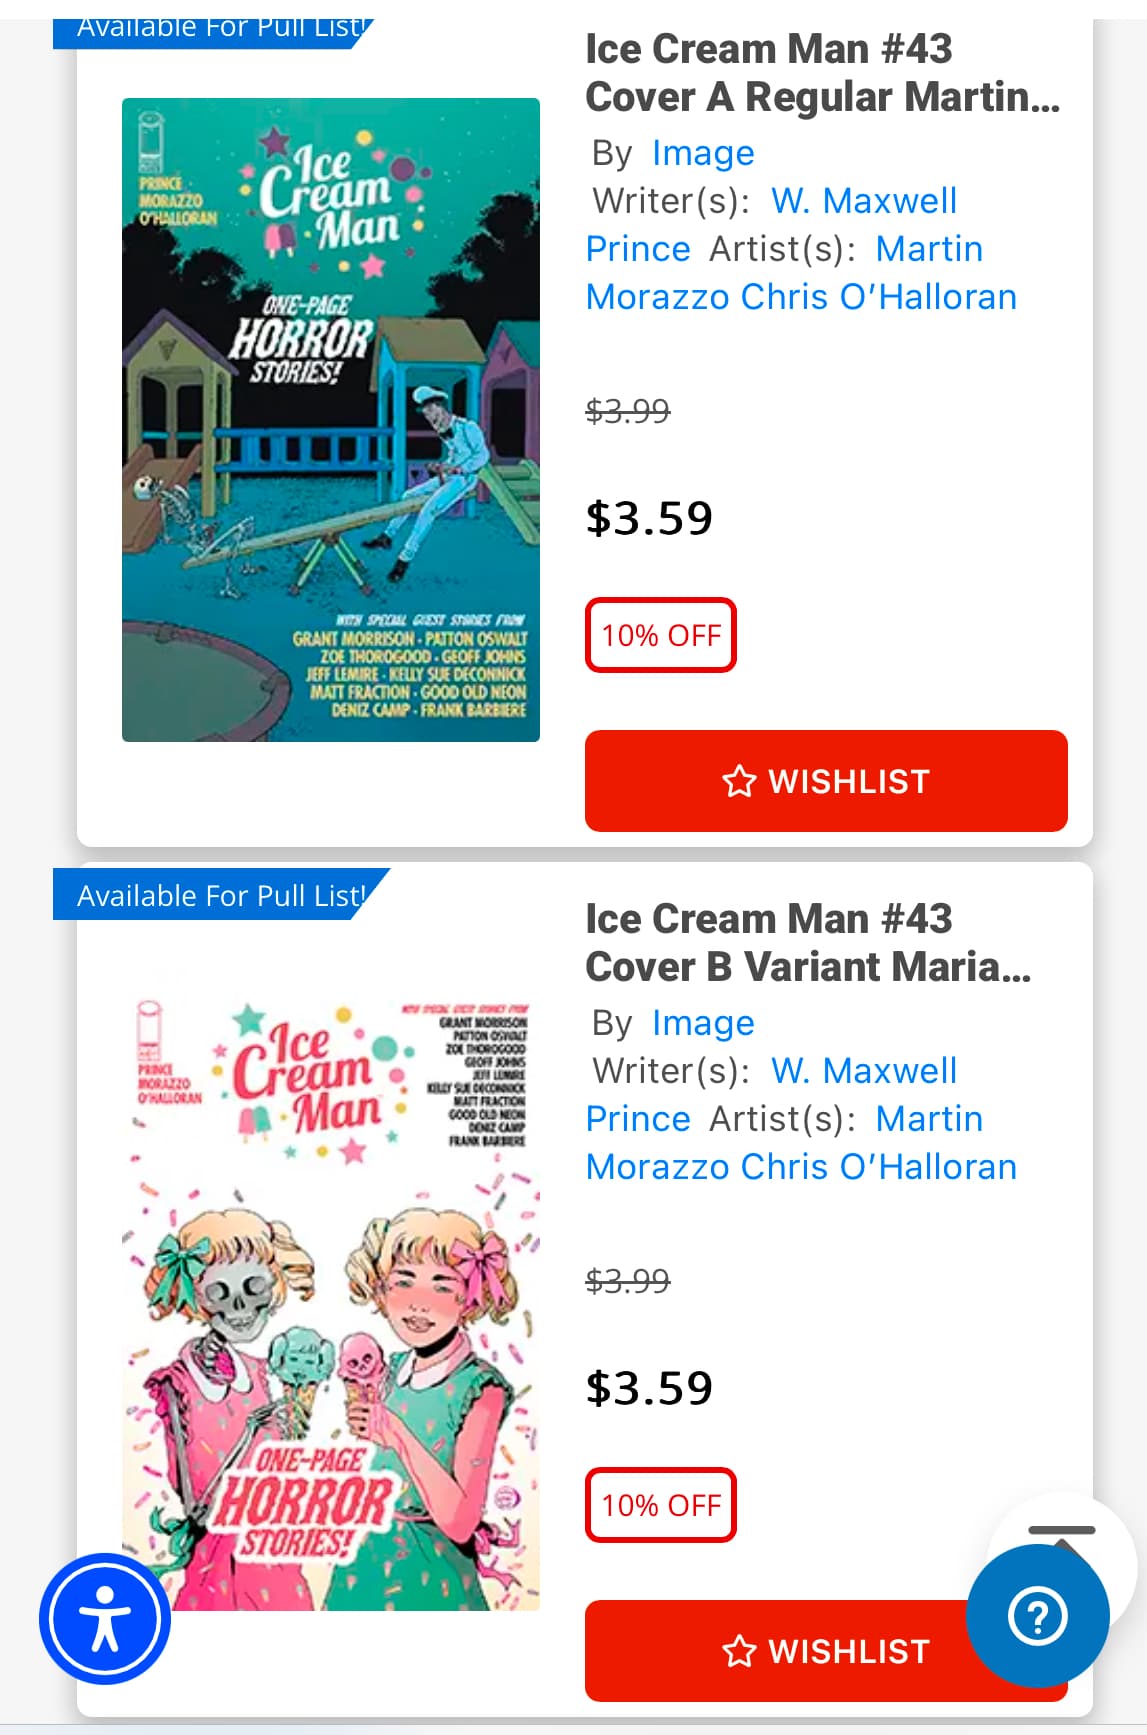Add Cover A Regular to wishlist
The width and height of the screenshot is (1147, 1735).
click(x=826, y=781)
